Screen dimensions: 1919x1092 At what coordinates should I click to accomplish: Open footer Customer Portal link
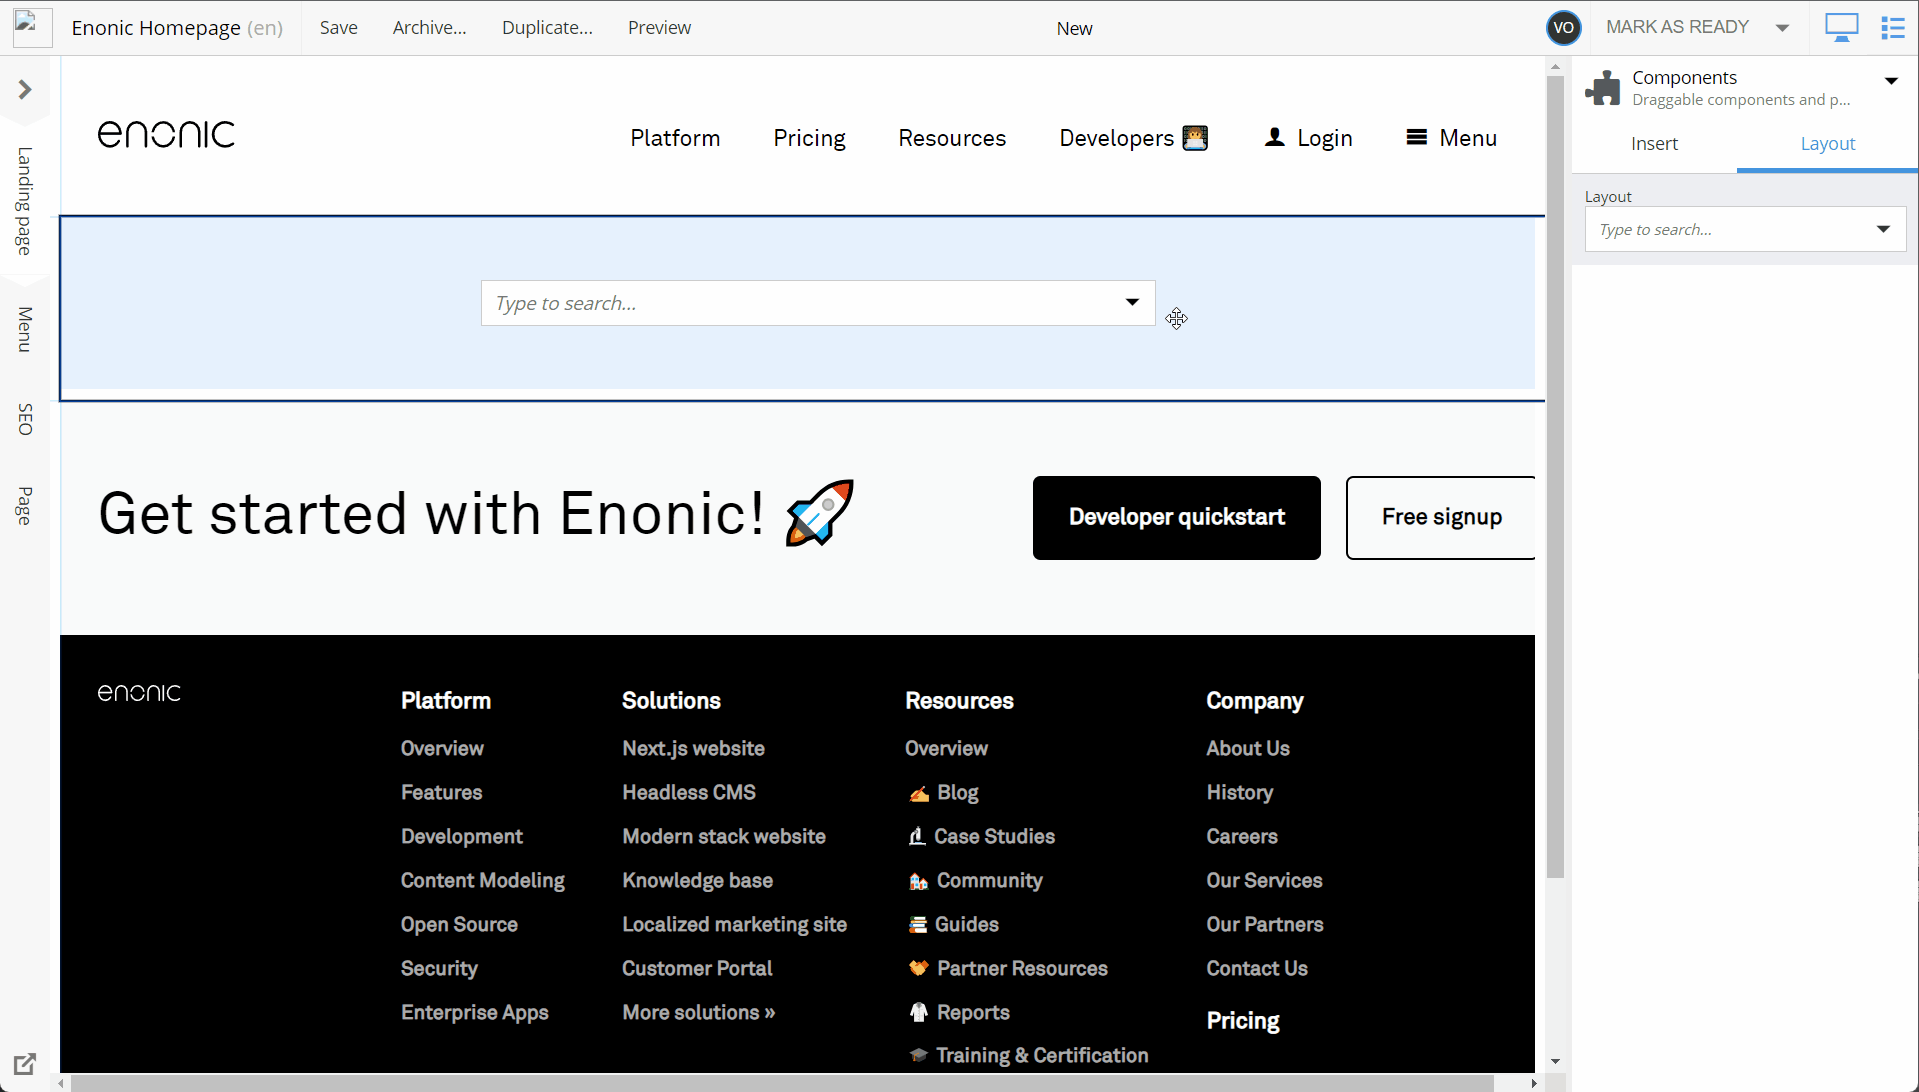(x=697, y=968)
